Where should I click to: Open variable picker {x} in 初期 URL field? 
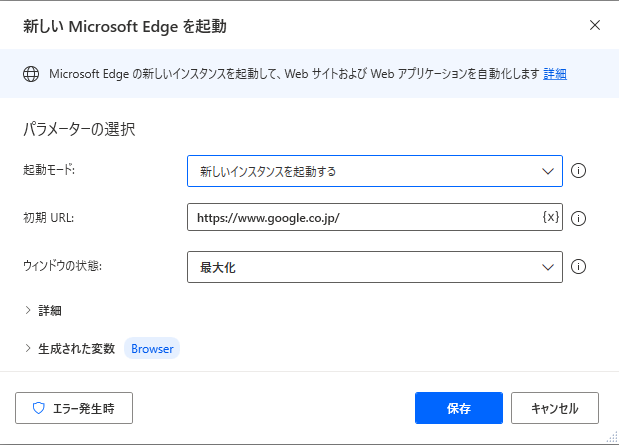click(x=551, y=217)
